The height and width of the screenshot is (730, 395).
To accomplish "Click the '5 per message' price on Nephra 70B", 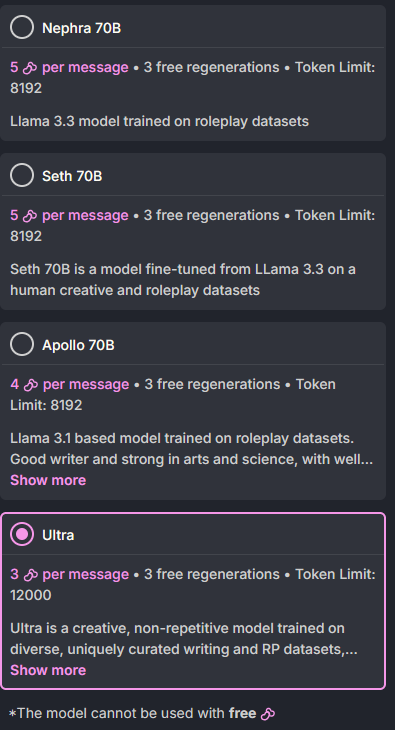I will point(69,68).
